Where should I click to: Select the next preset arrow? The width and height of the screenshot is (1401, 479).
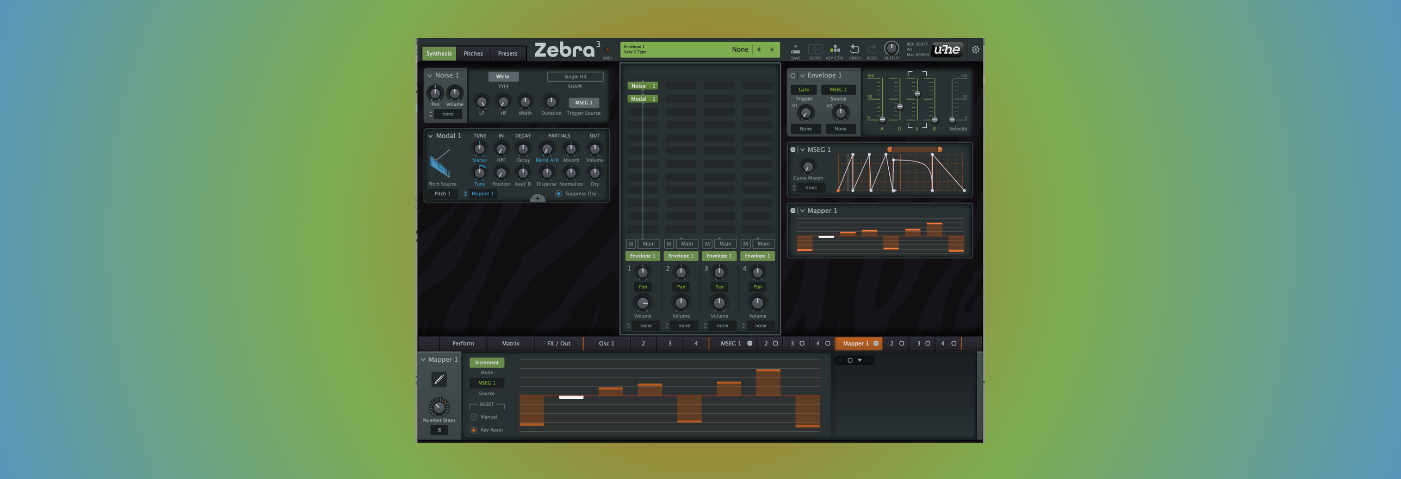pos(771,49)
